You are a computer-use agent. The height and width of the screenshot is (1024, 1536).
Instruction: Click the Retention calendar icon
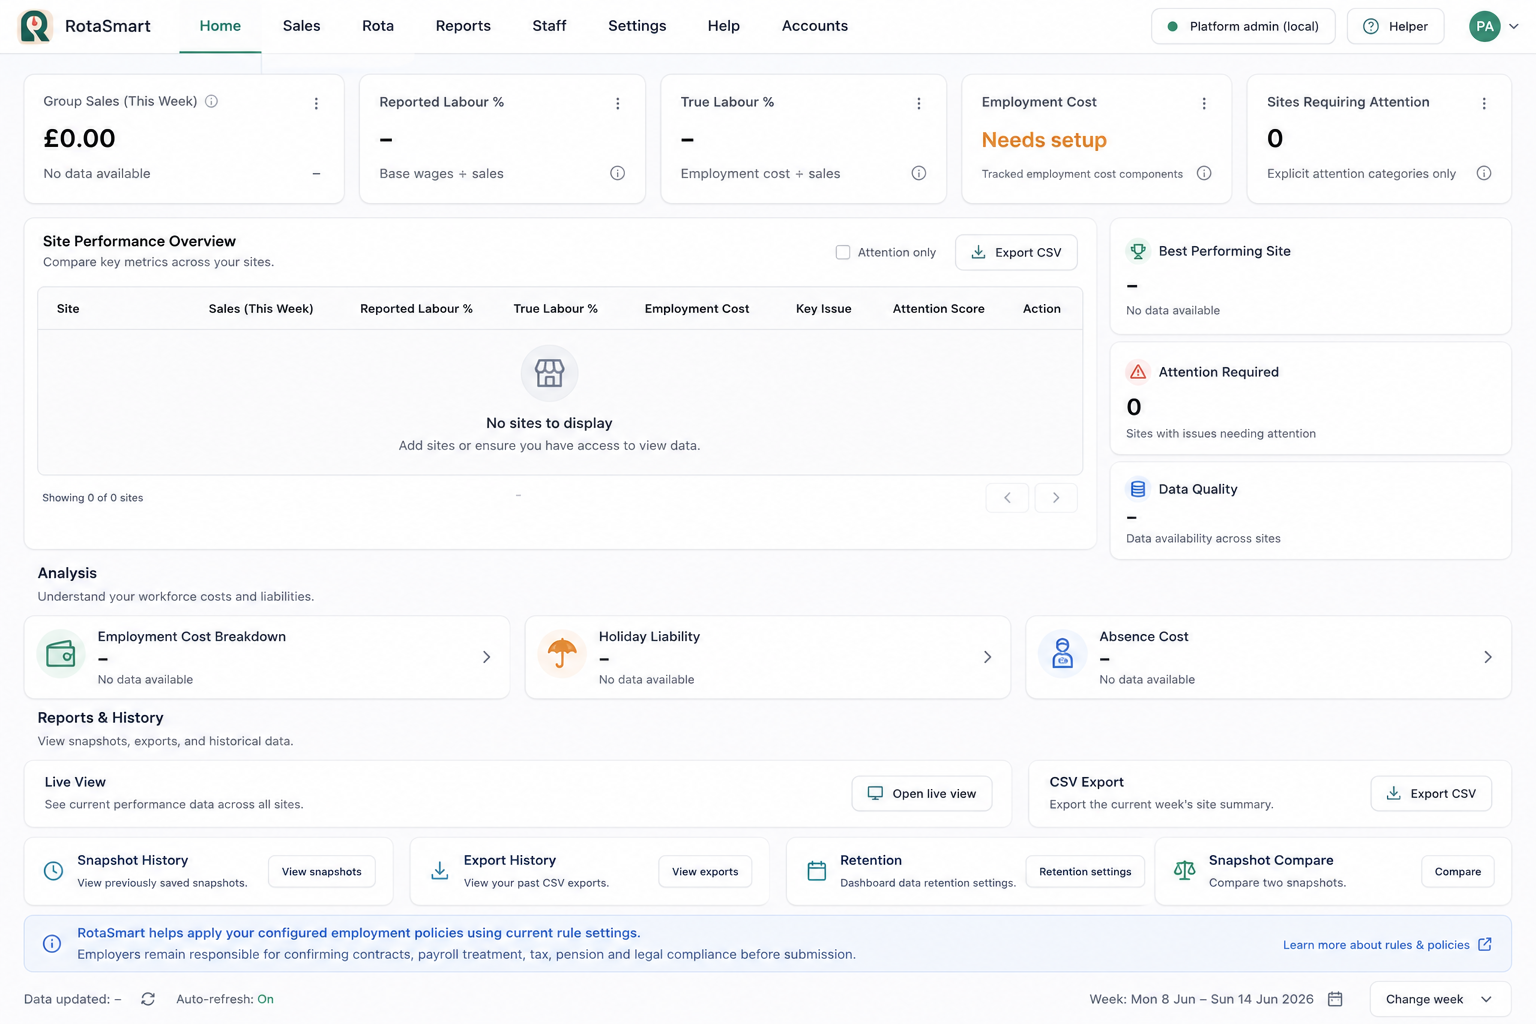816,871
